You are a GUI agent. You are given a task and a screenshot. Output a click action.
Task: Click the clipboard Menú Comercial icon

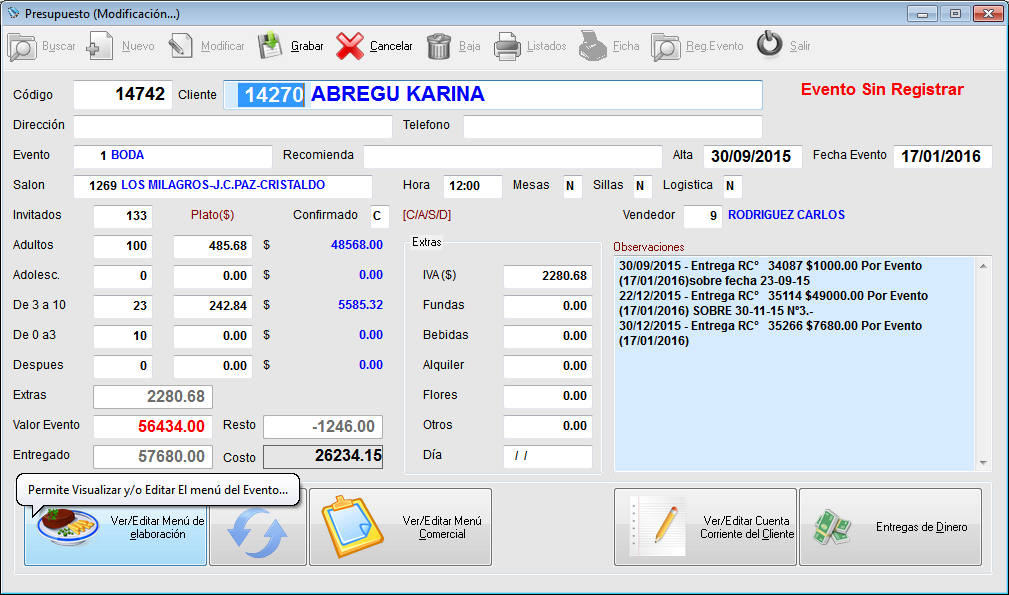point(353,527)
